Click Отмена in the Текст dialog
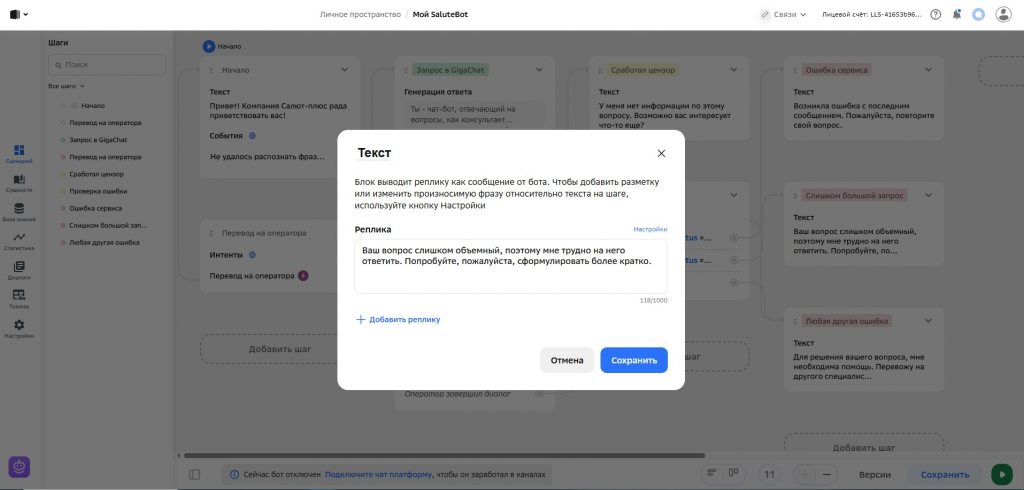This screenshot has width=1024, height=490. [566, 360]
